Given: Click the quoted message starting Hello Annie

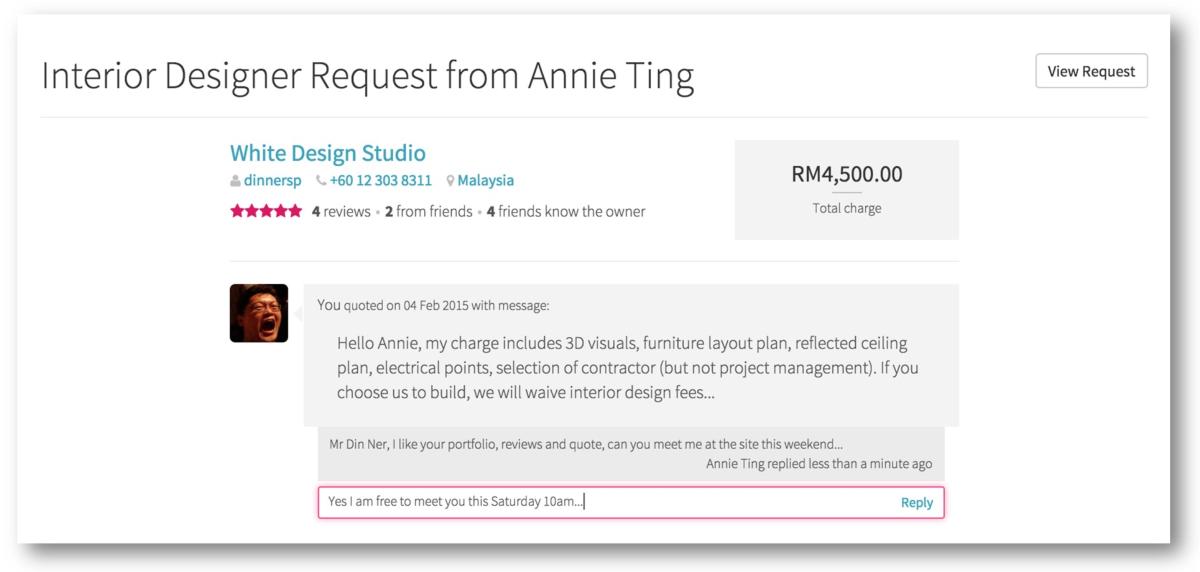Looking at the screenshot, I should [627, 368].
